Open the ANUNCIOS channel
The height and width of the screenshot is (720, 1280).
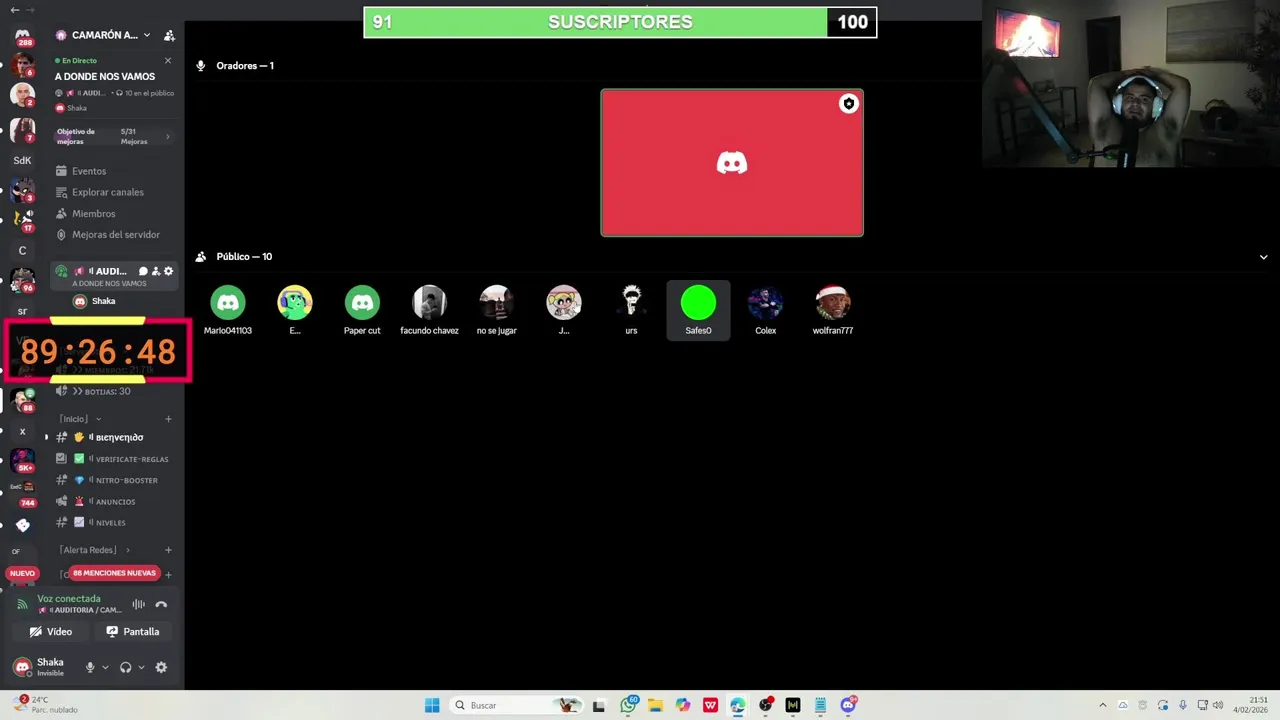[115, 501]
